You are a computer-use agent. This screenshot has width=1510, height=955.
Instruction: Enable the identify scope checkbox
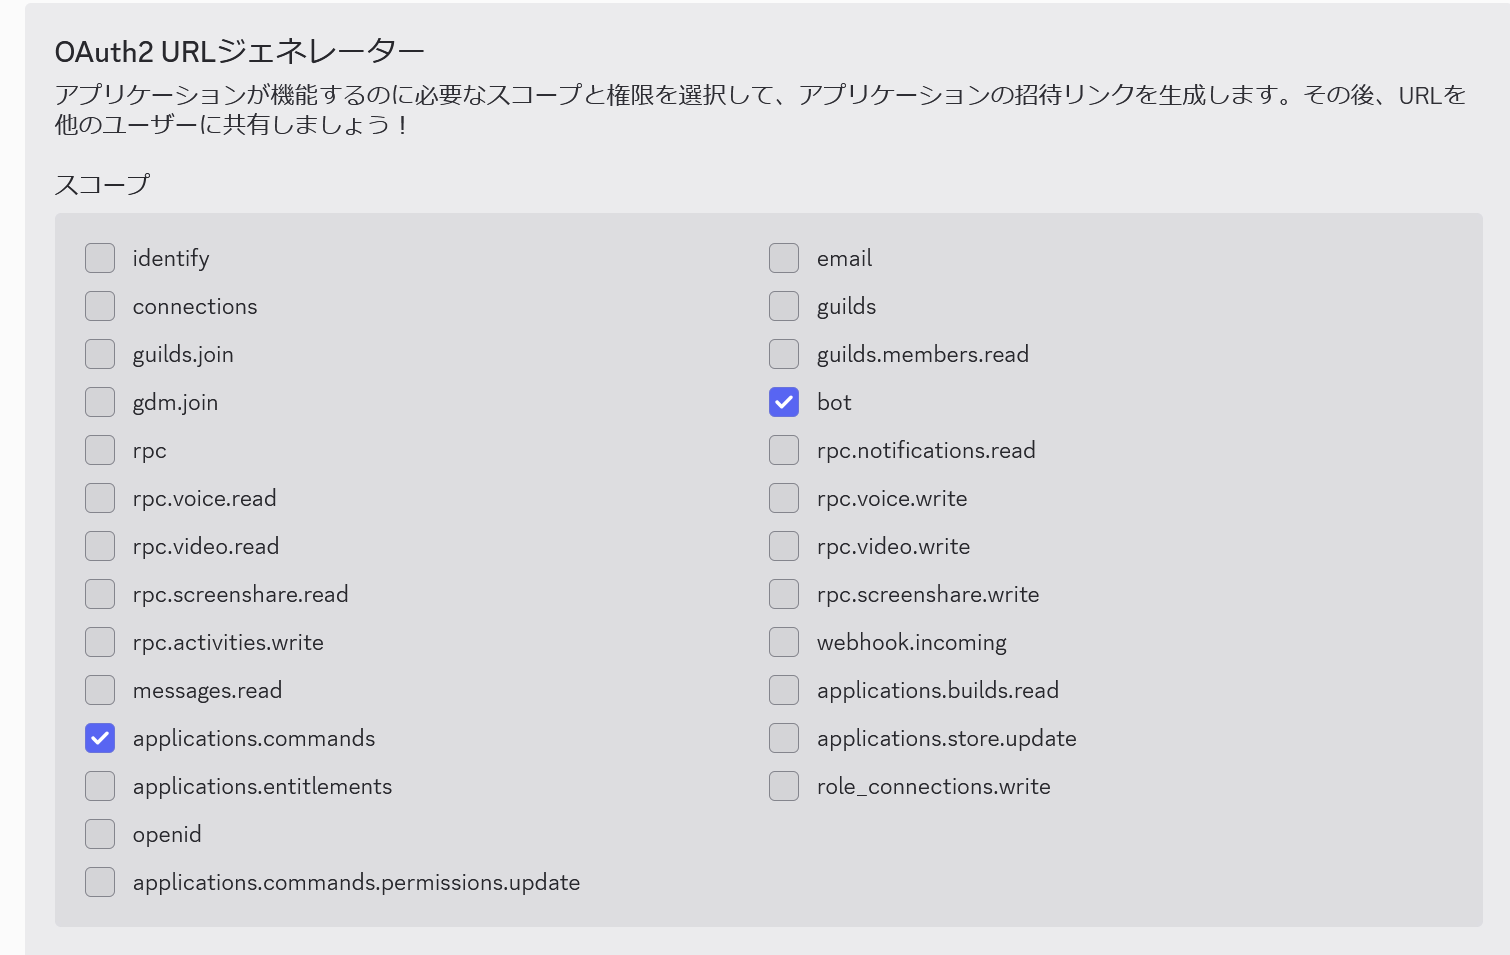pyautogui.click(x=100, y=258)
